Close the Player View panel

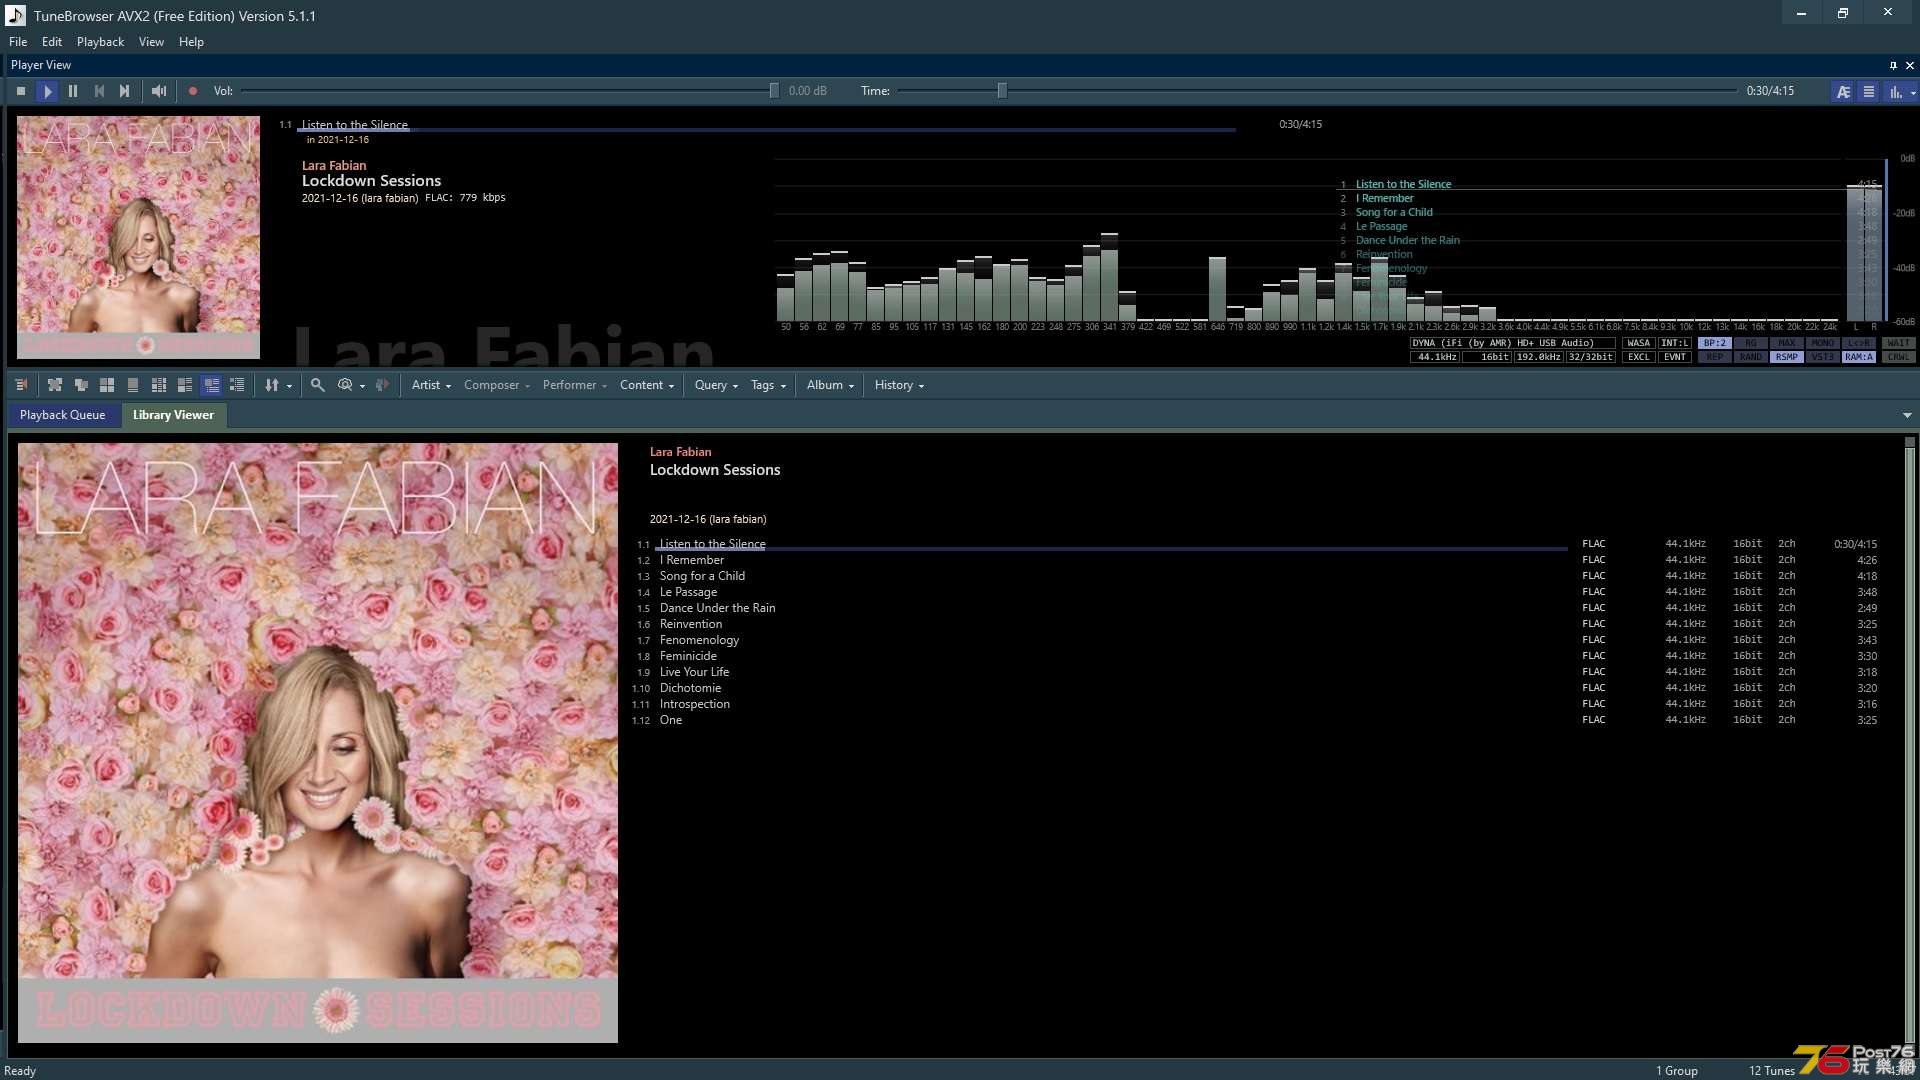[x=1910, y=65]
